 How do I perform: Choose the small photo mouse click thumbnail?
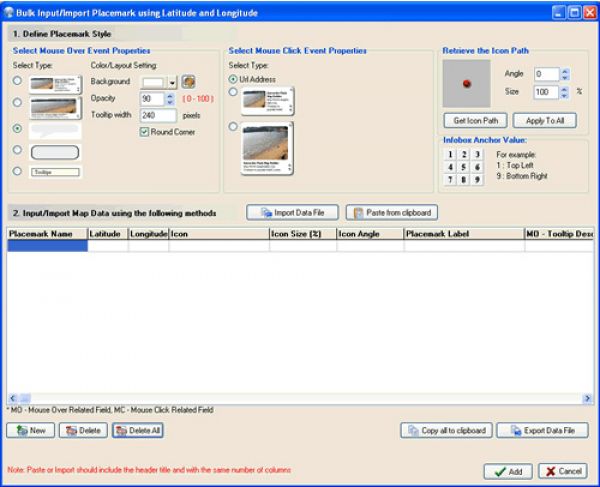pyautogui.click(x=267, y=101)
